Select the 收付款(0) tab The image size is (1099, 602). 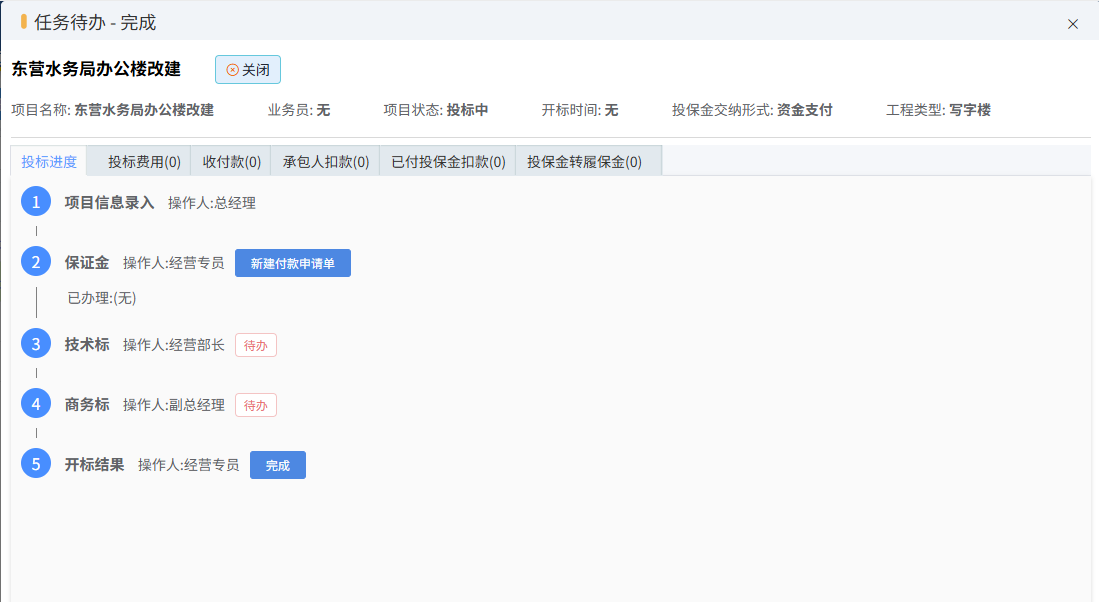coord(231,162)
